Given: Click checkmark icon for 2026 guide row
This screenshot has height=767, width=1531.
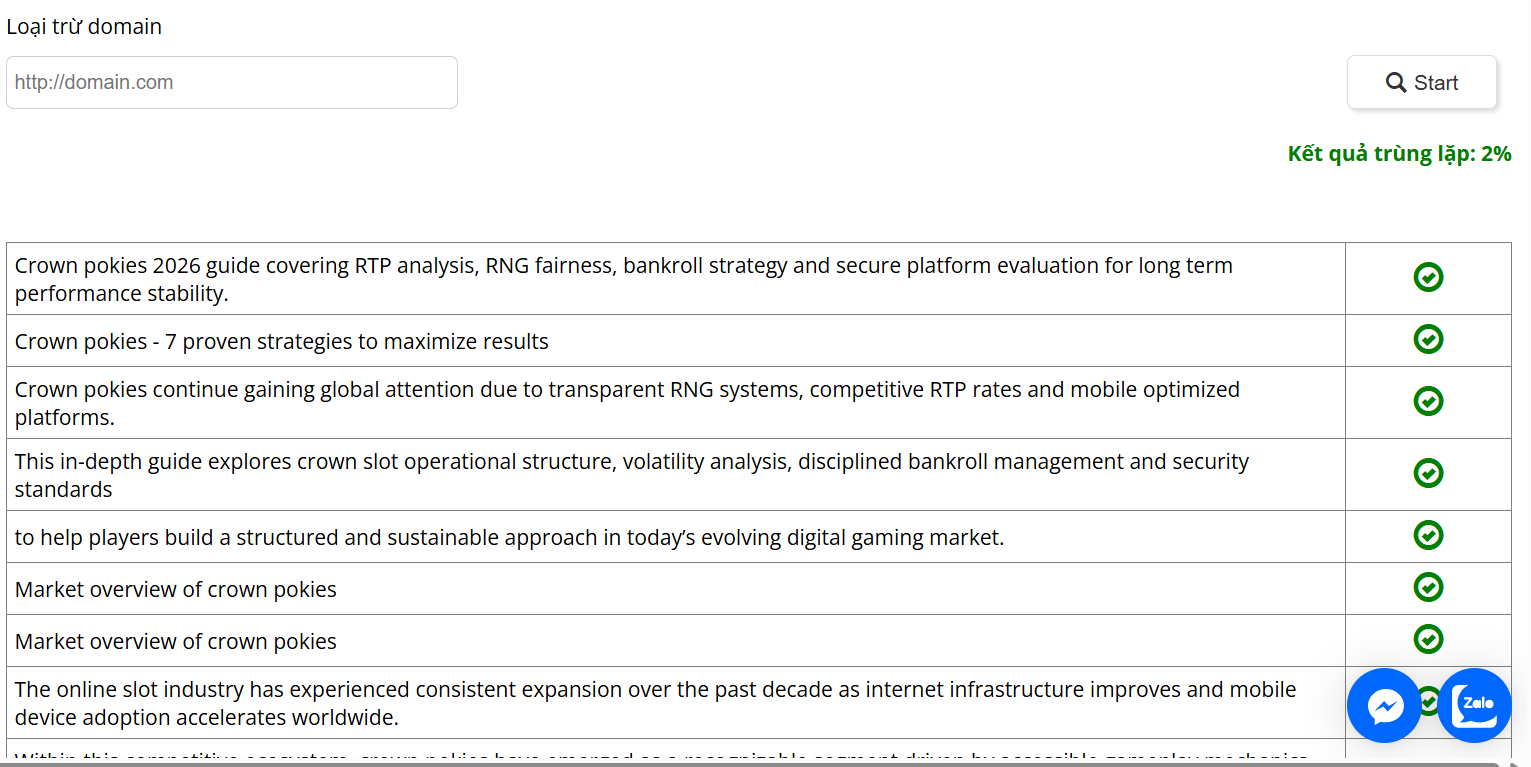Looking at the screenshot, I should click(1428, 277).
